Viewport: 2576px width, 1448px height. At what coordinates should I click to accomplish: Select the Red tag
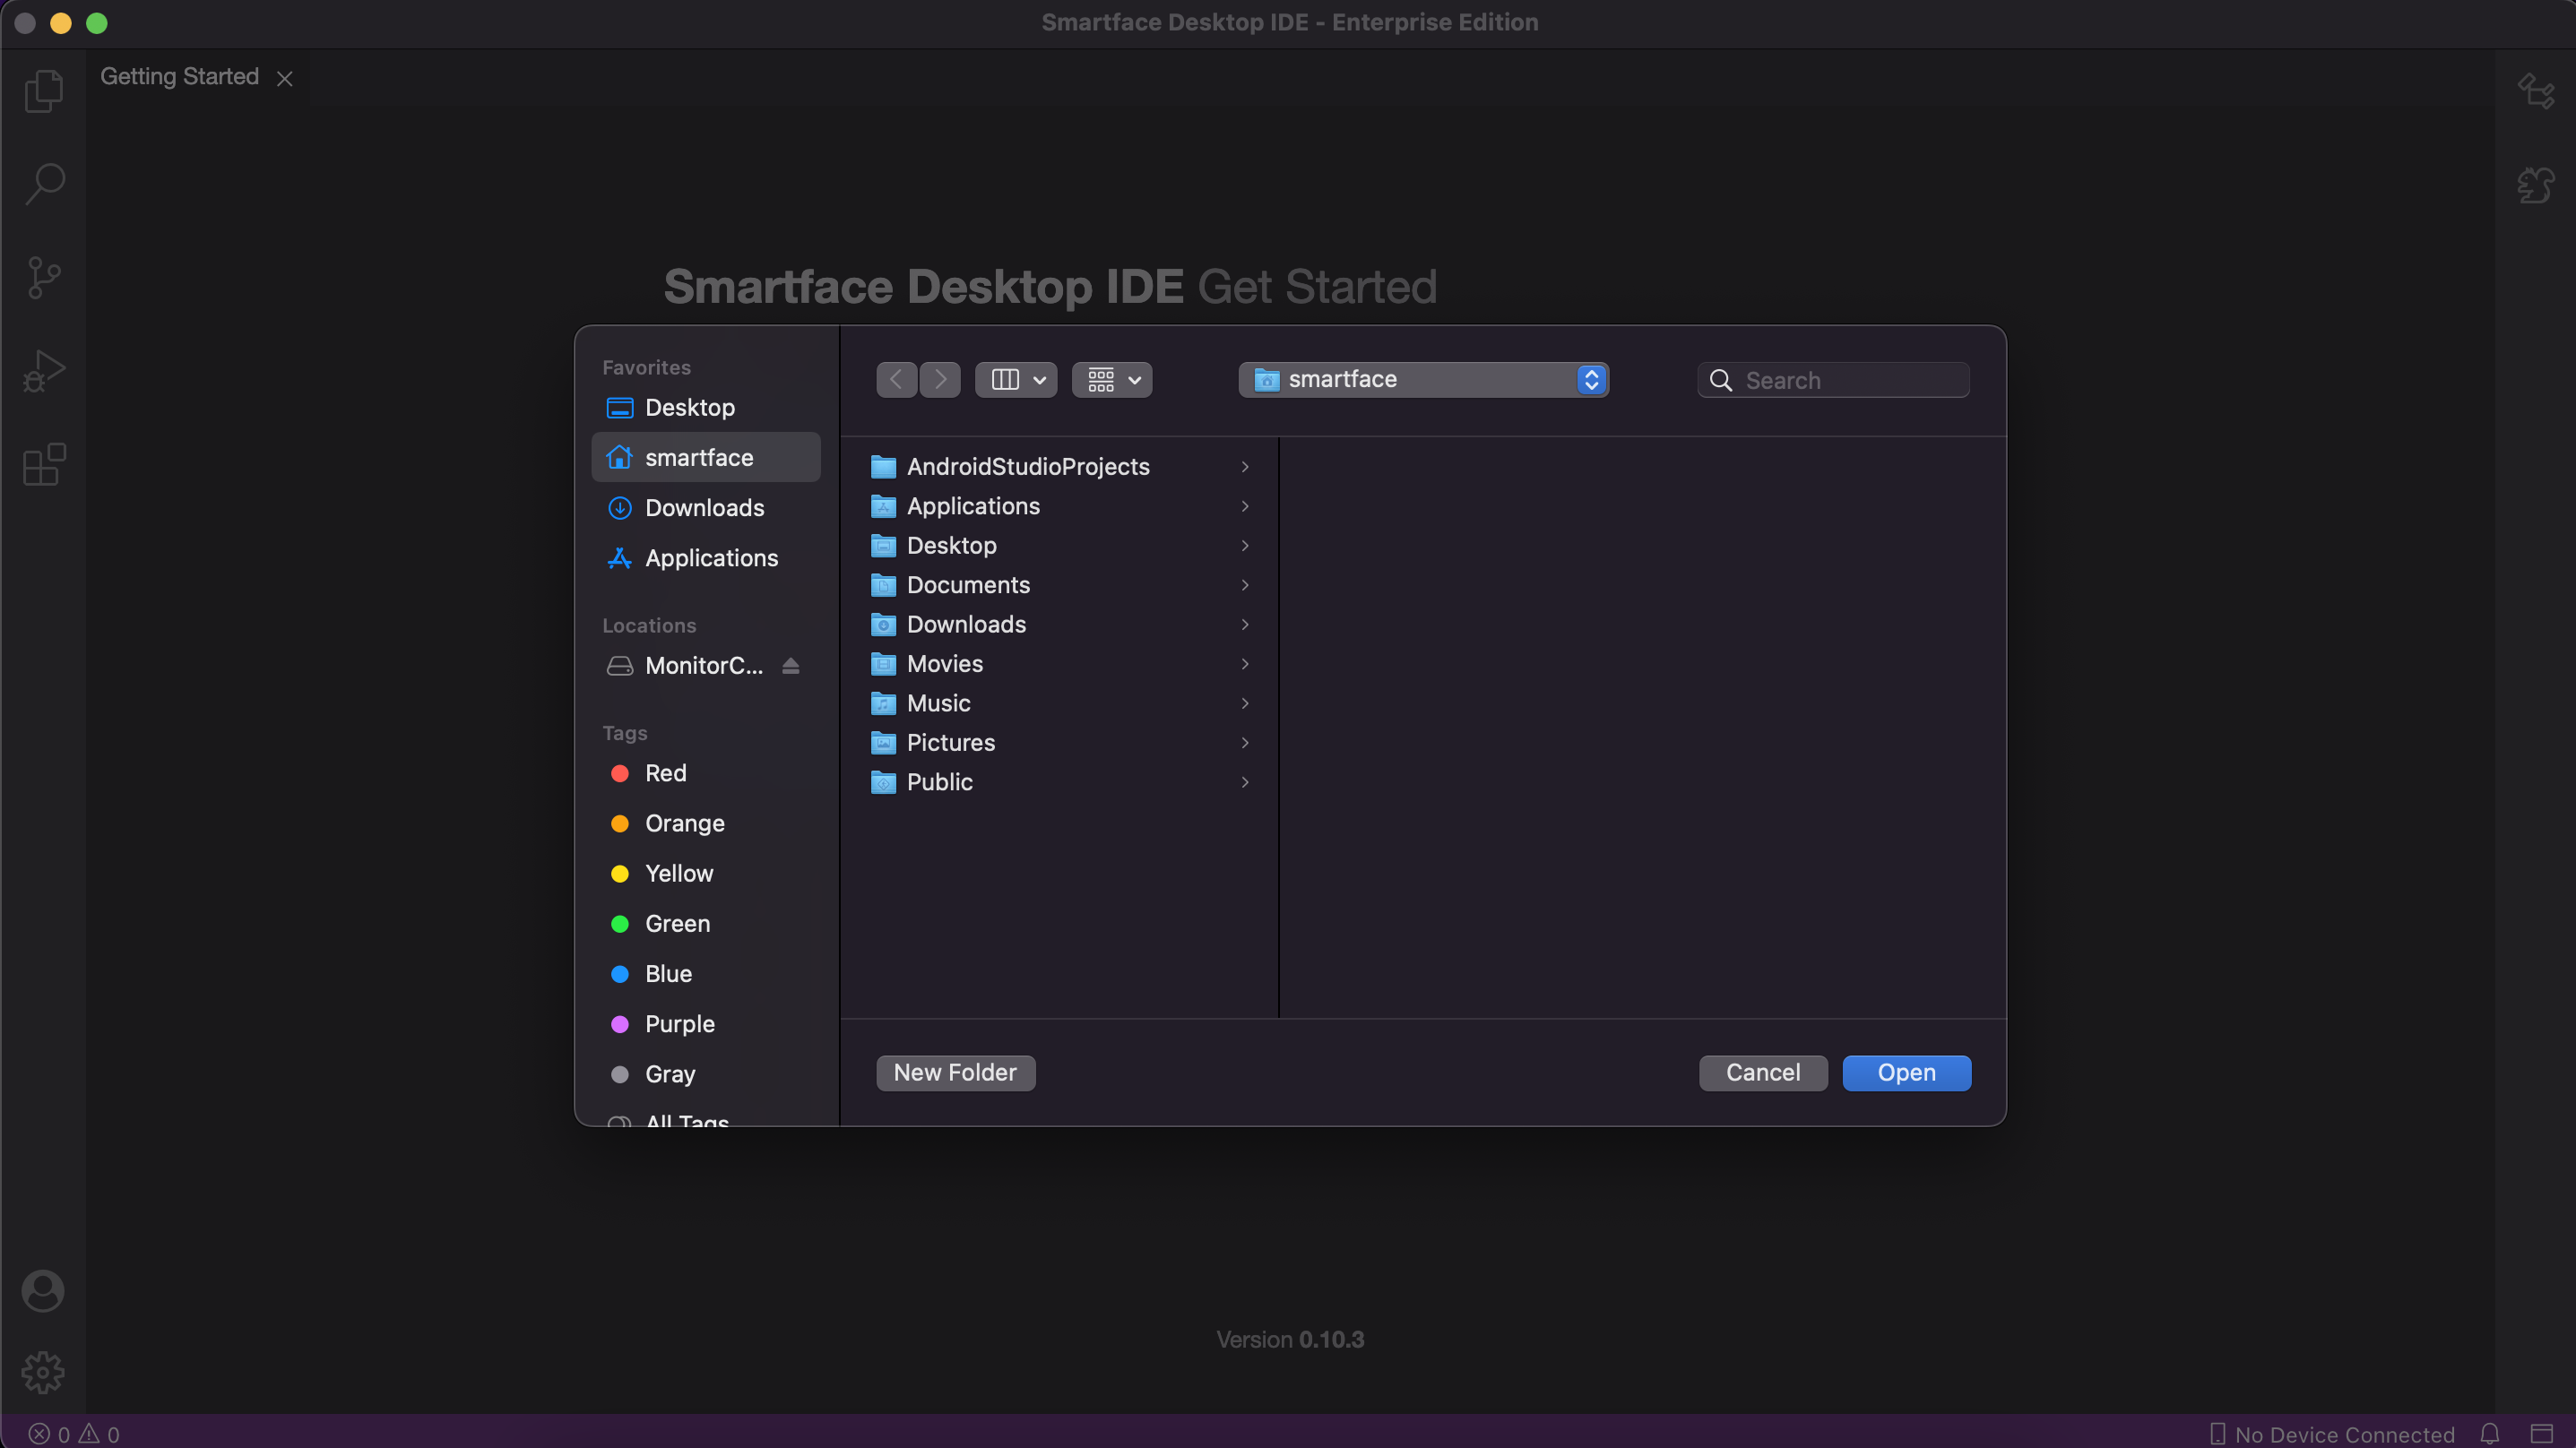click(706, 773)
